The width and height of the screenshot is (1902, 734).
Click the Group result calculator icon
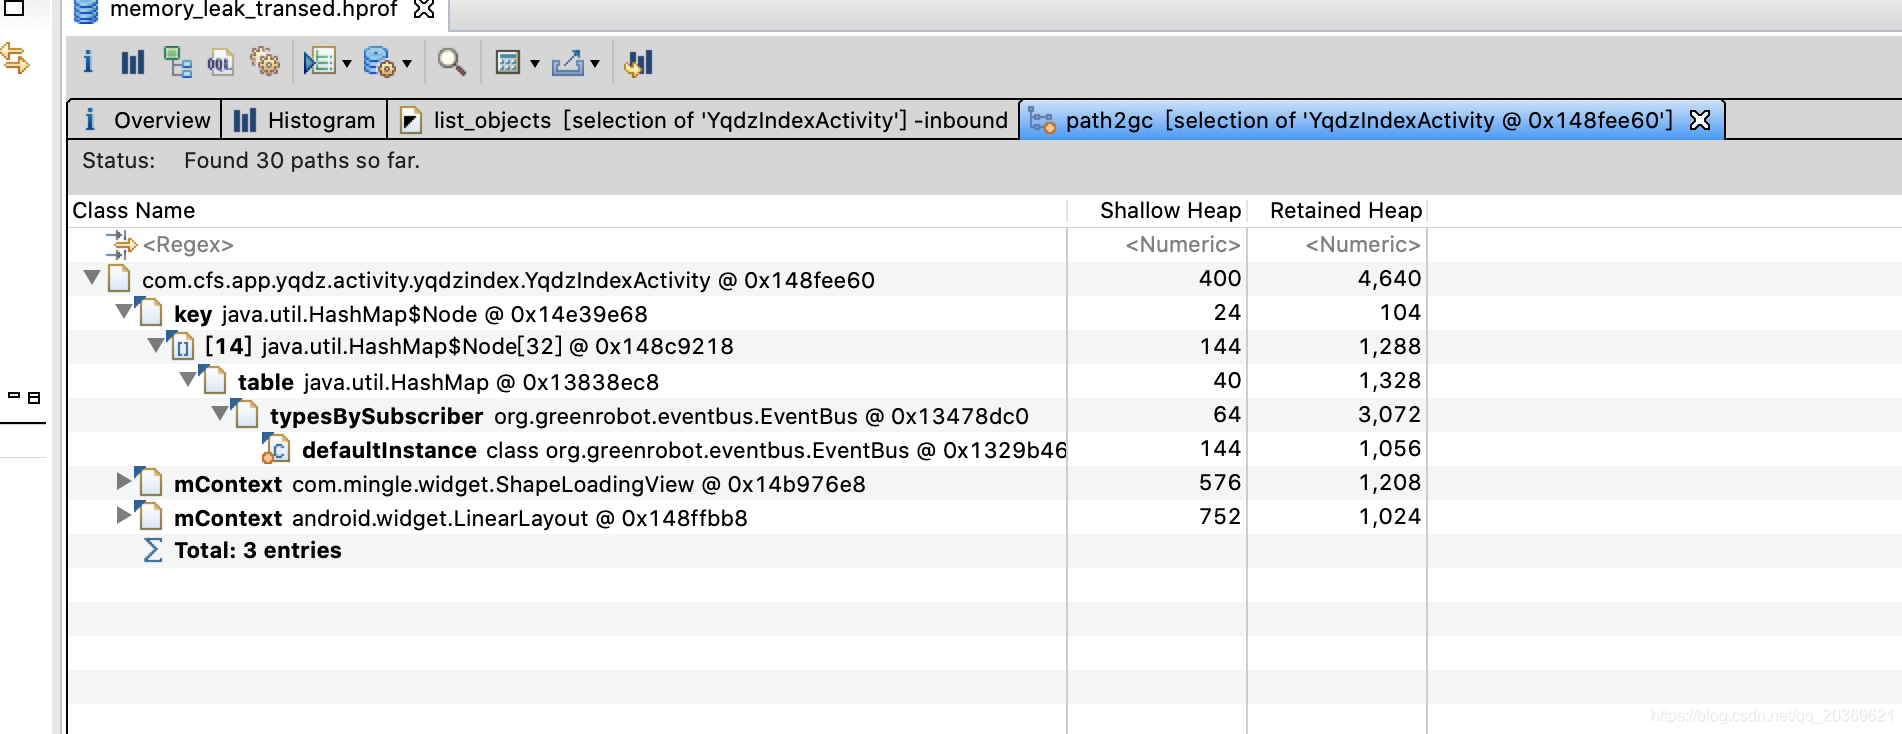508,62
